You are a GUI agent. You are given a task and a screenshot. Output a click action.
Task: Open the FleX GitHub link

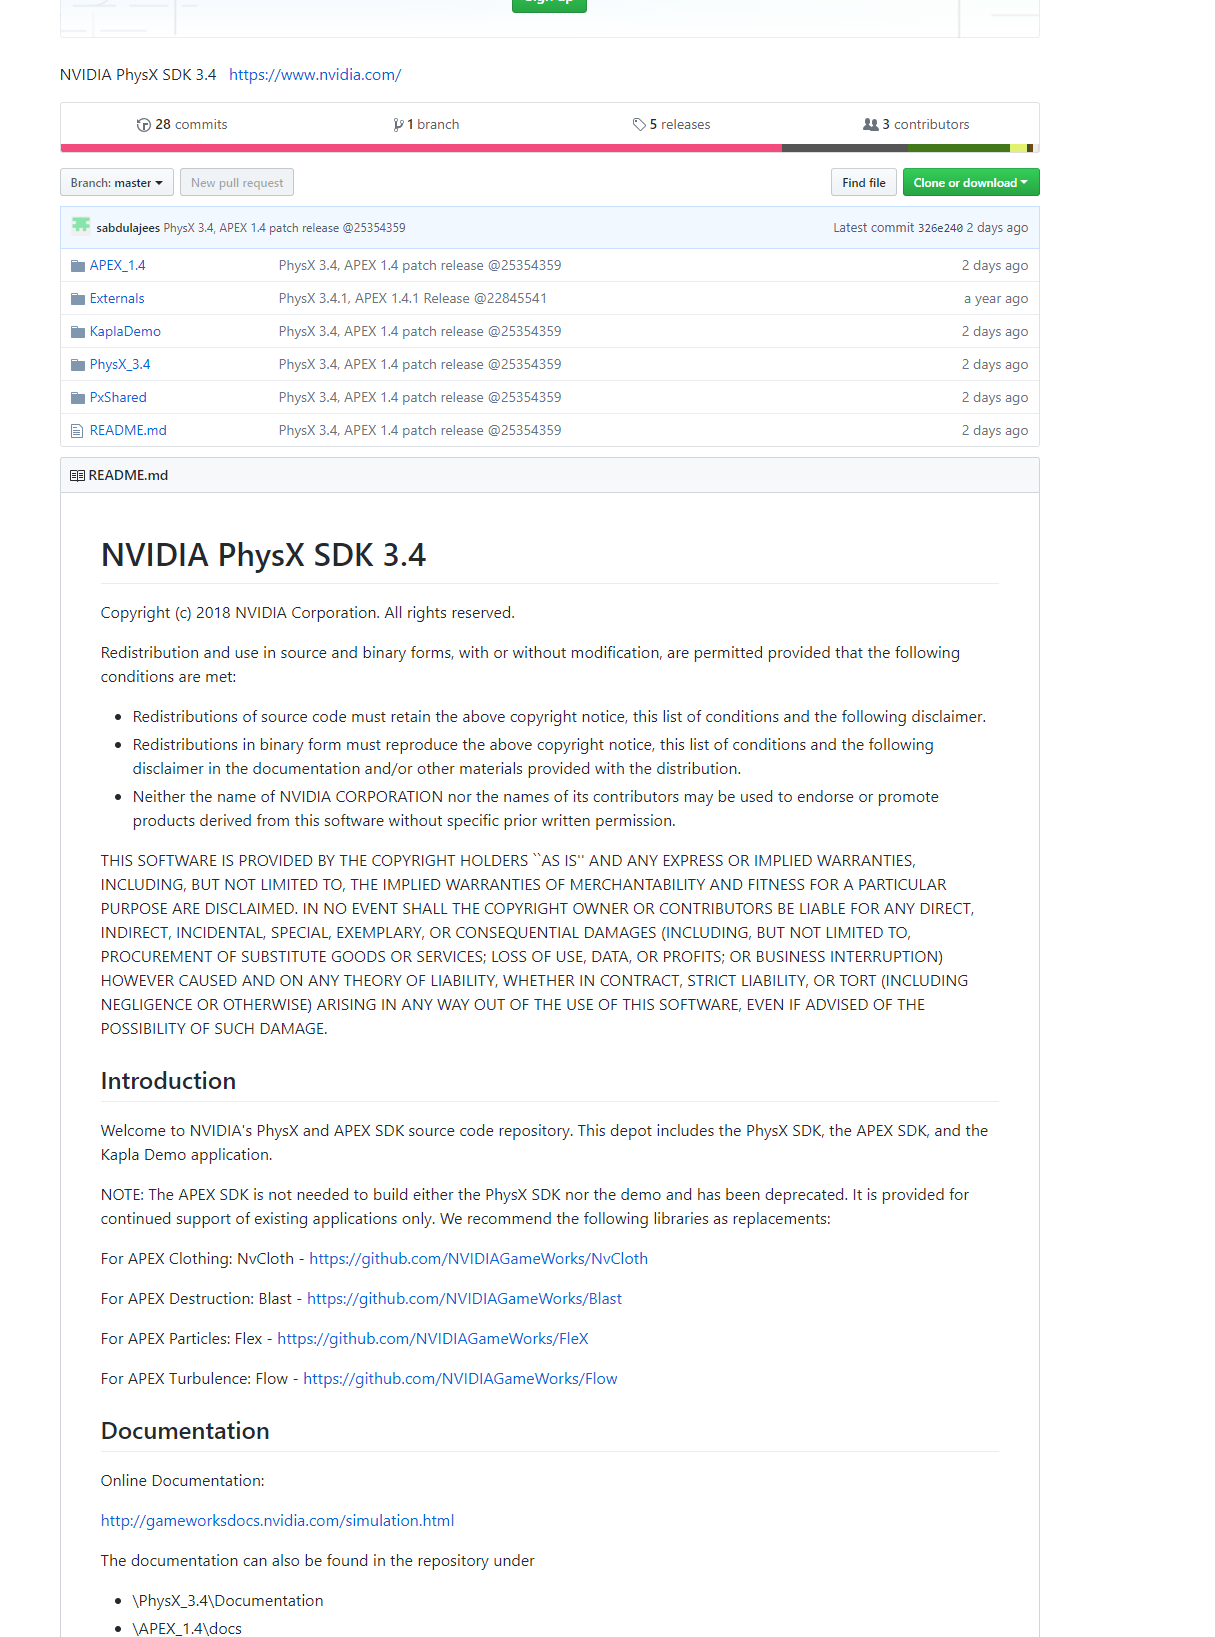(x=433, y=1339)
